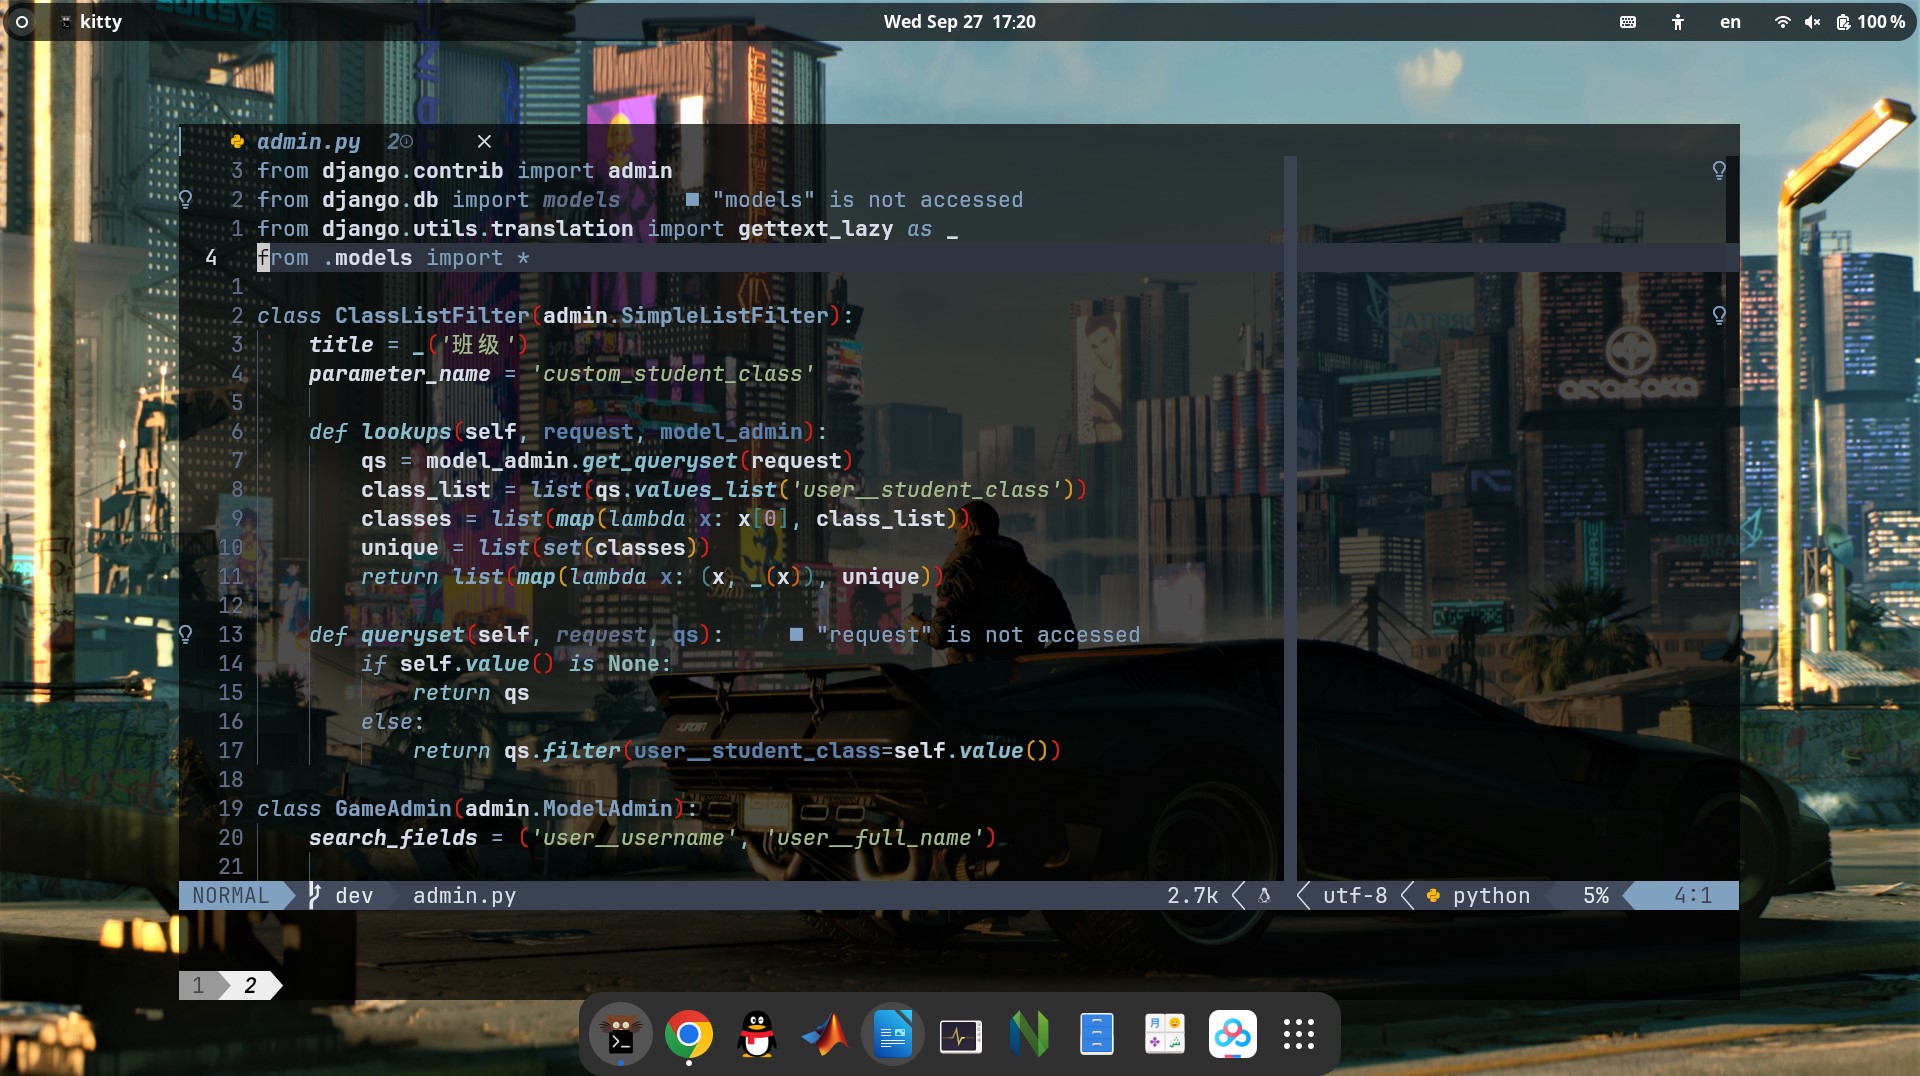1920x1076 pixels.
Task: Launch Google Chrome from the dock
Action: [688, 1034]
